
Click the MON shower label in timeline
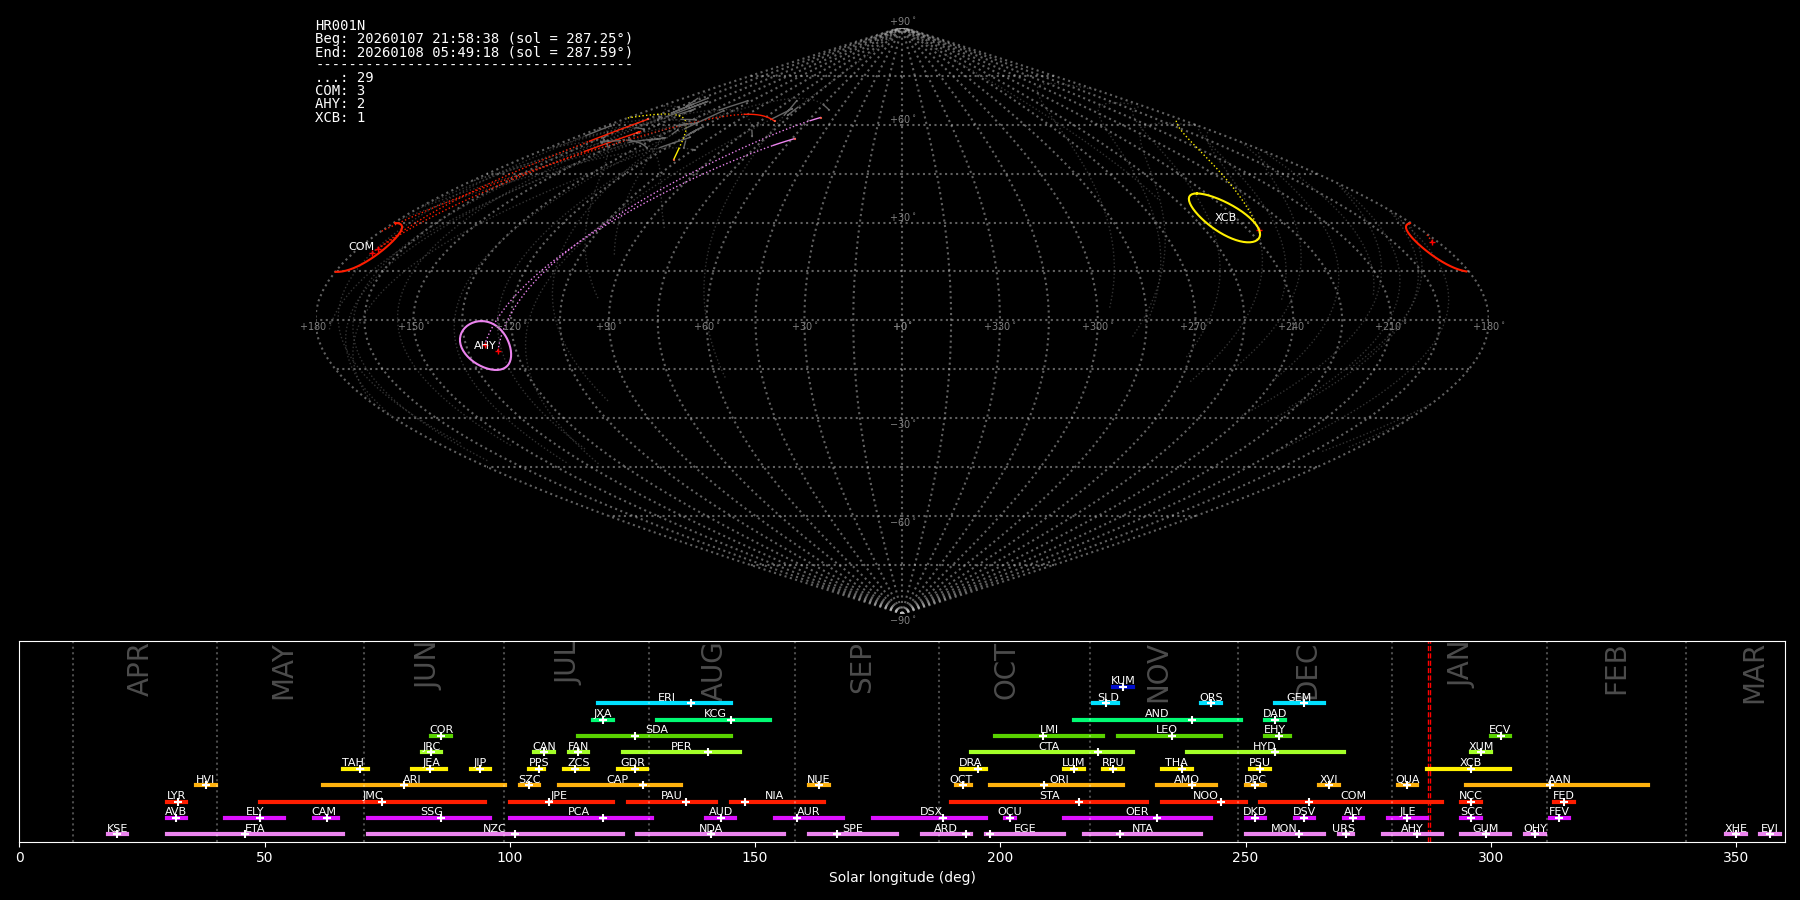(x=1283, y=829)
